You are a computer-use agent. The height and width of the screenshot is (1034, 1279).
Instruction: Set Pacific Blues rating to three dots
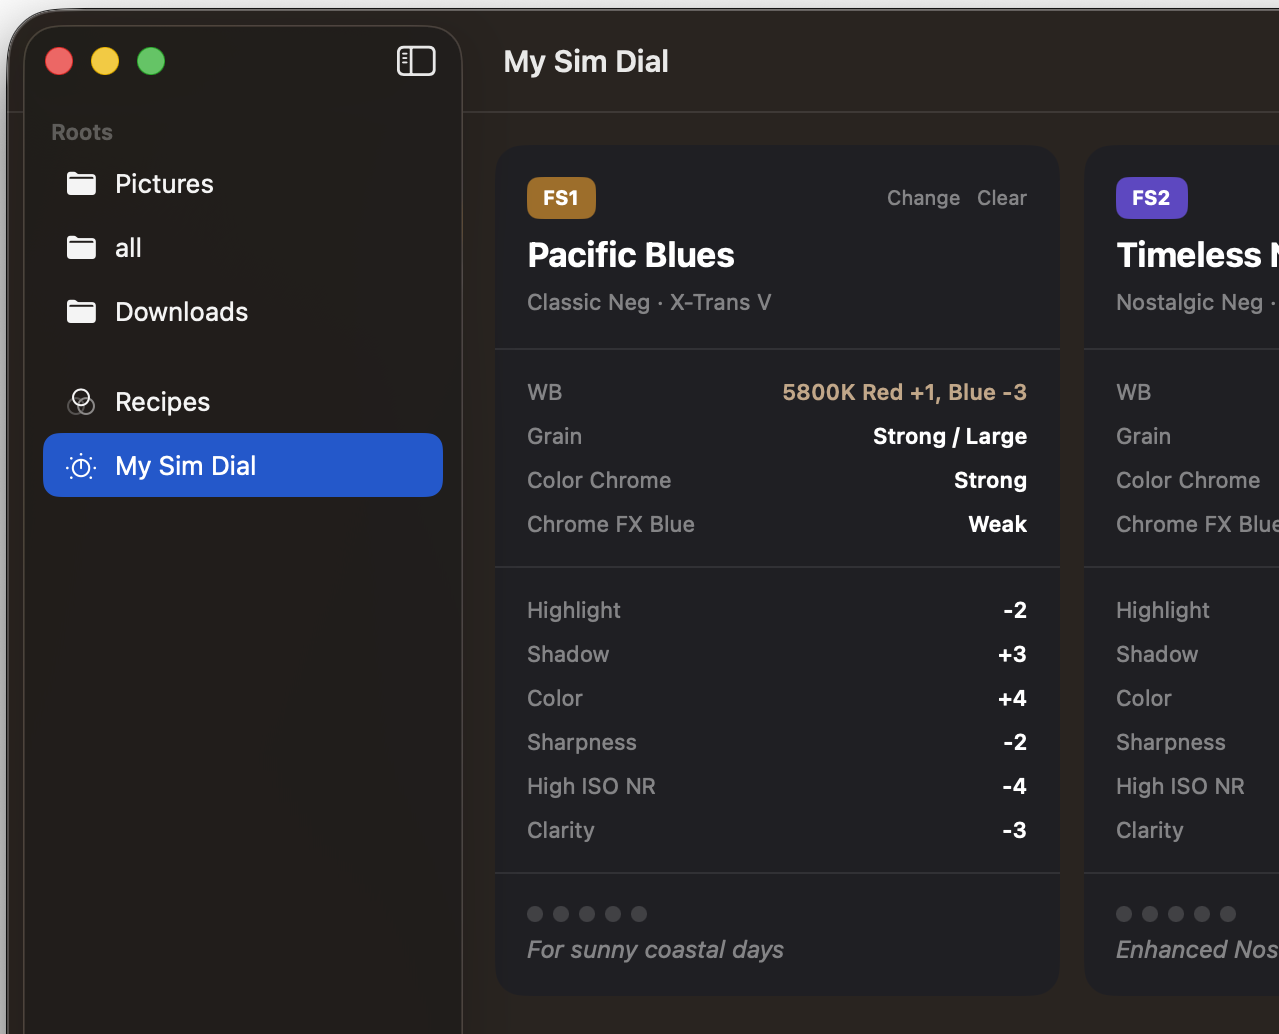click(587, 914)
